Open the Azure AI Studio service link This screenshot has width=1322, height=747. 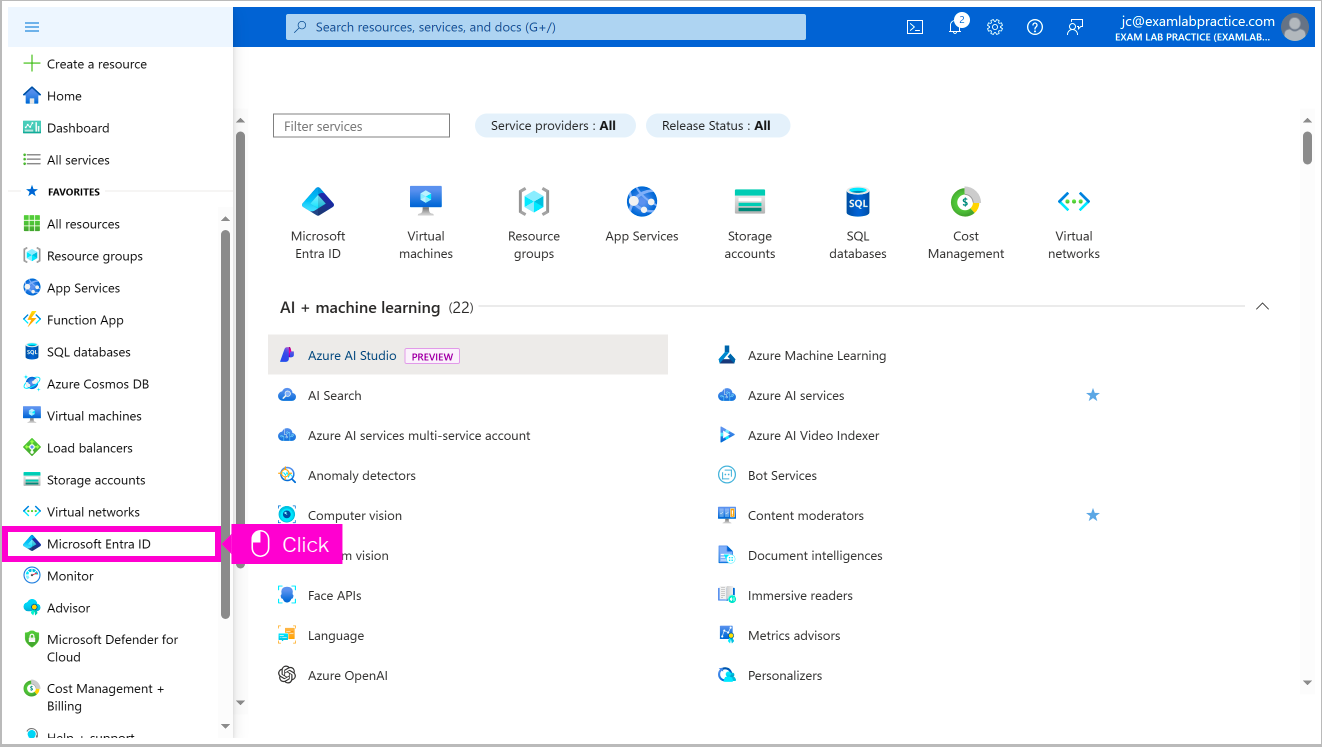point(352,355)
